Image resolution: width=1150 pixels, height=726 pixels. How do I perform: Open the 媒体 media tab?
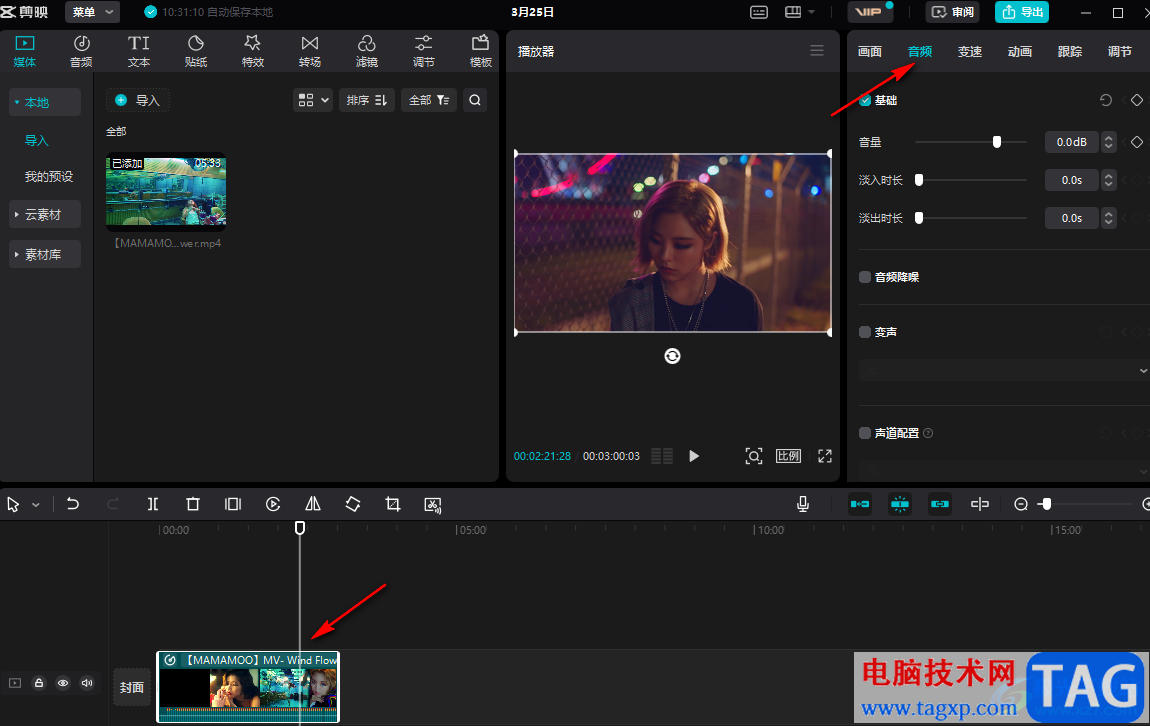[x=25, y=51]
